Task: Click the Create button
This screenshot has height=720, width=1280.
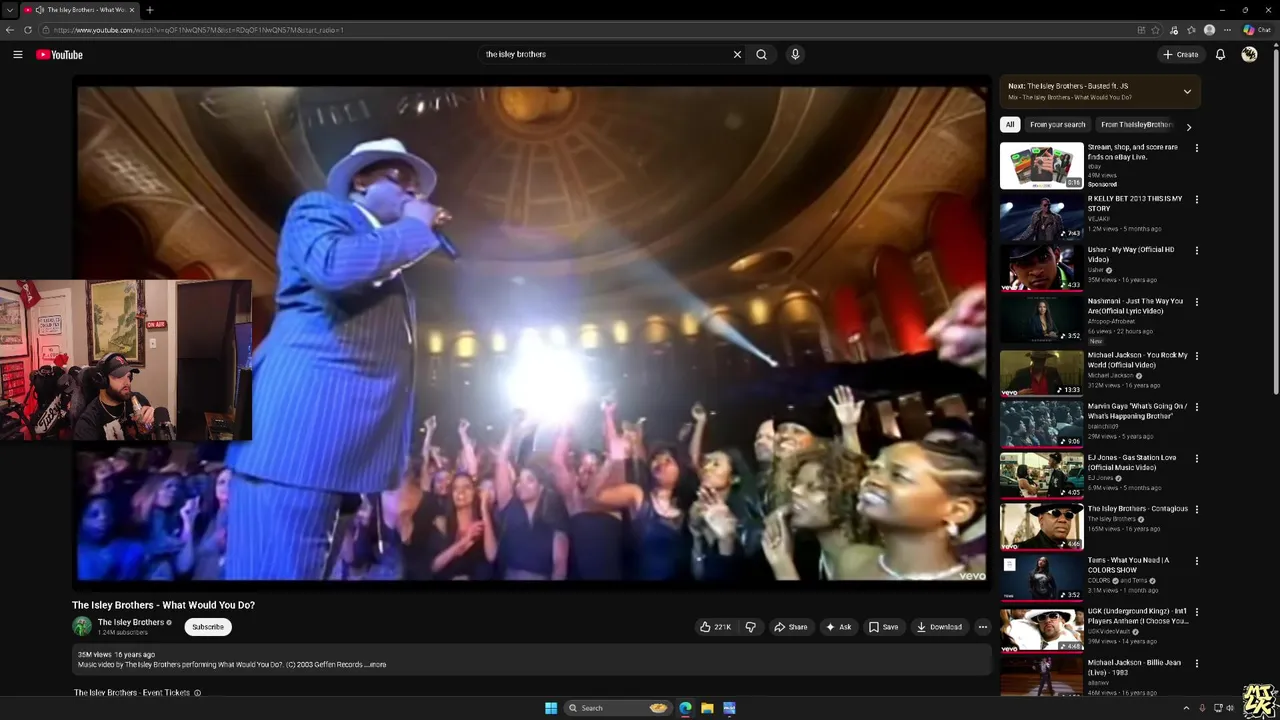Action: 1181,55
